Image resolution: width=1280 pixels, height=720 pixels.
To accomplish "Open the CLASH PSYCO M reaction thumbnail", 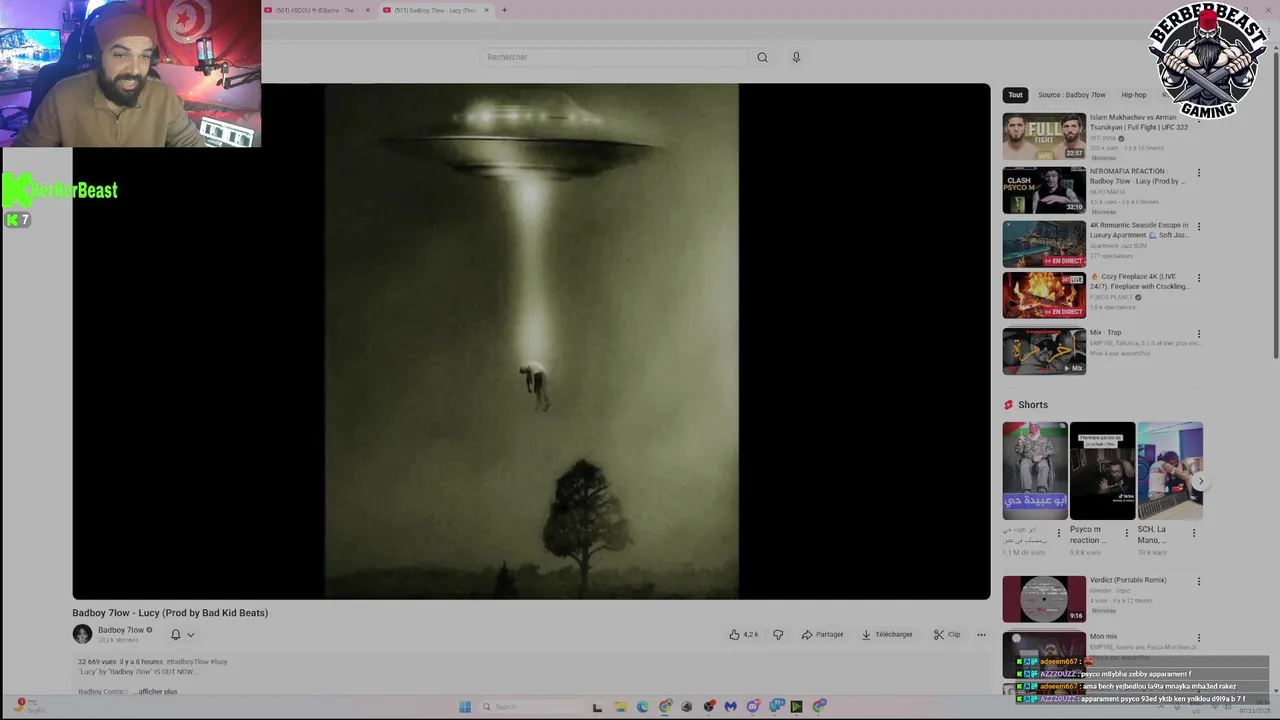I will point(1044,190).
